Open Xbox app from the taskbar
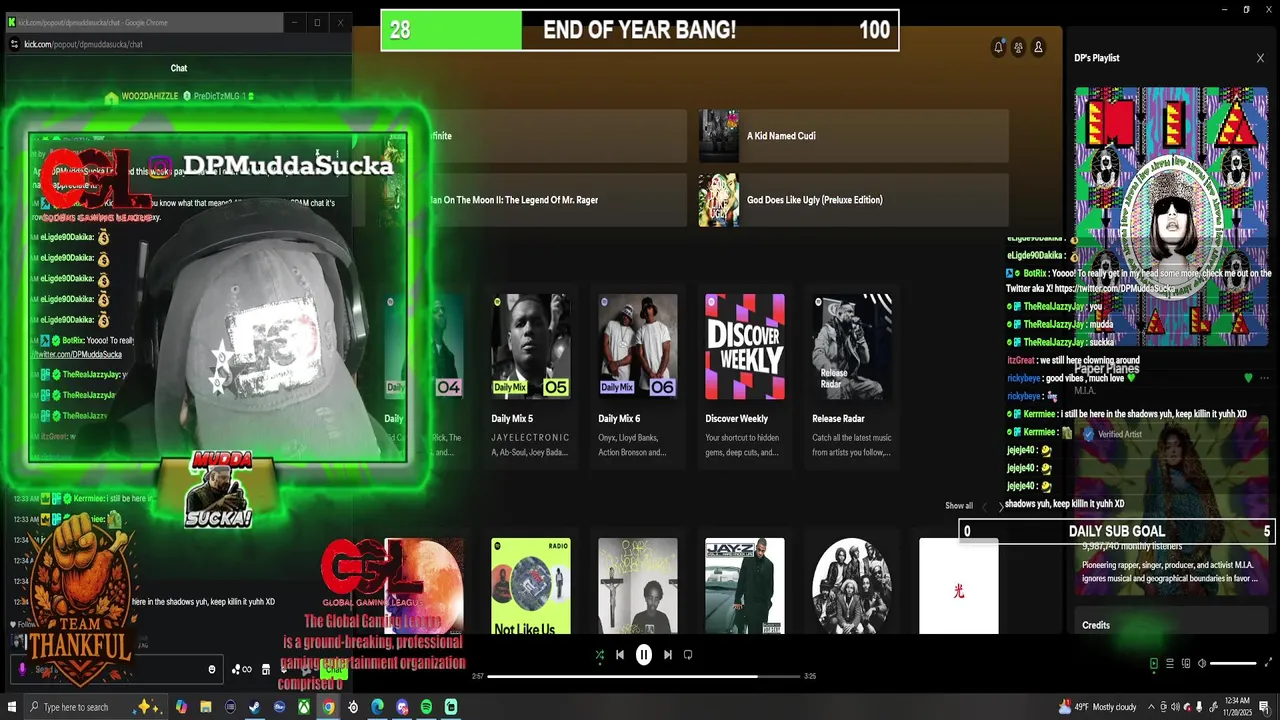 [304, 707]
